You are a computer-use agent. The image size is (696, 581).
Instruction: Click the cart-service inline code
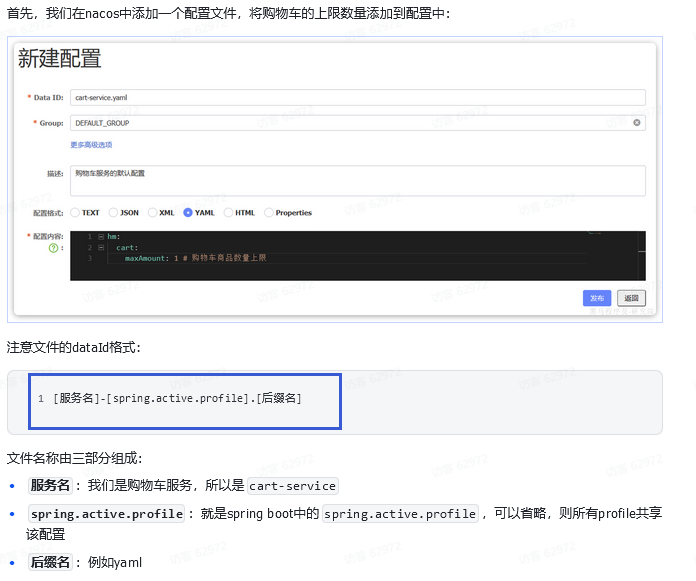pos(293,486)
